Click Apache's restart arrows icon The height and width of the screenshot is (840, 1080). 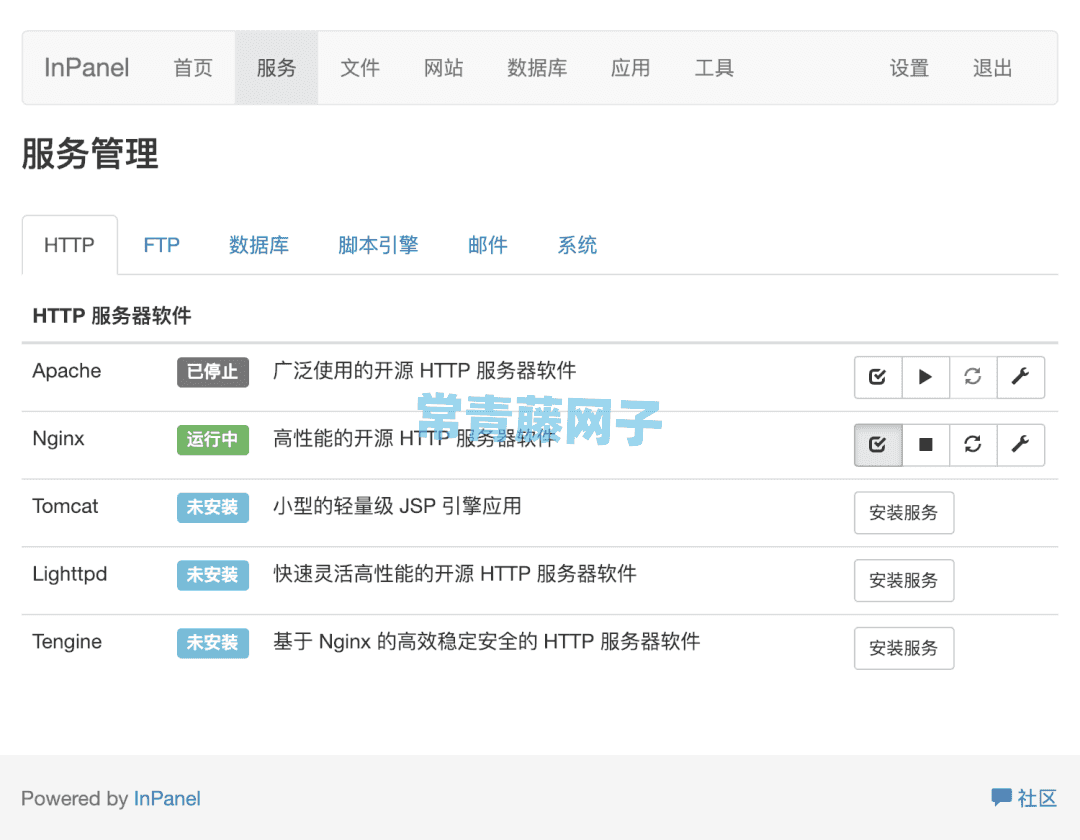click(x=973, y=377)
